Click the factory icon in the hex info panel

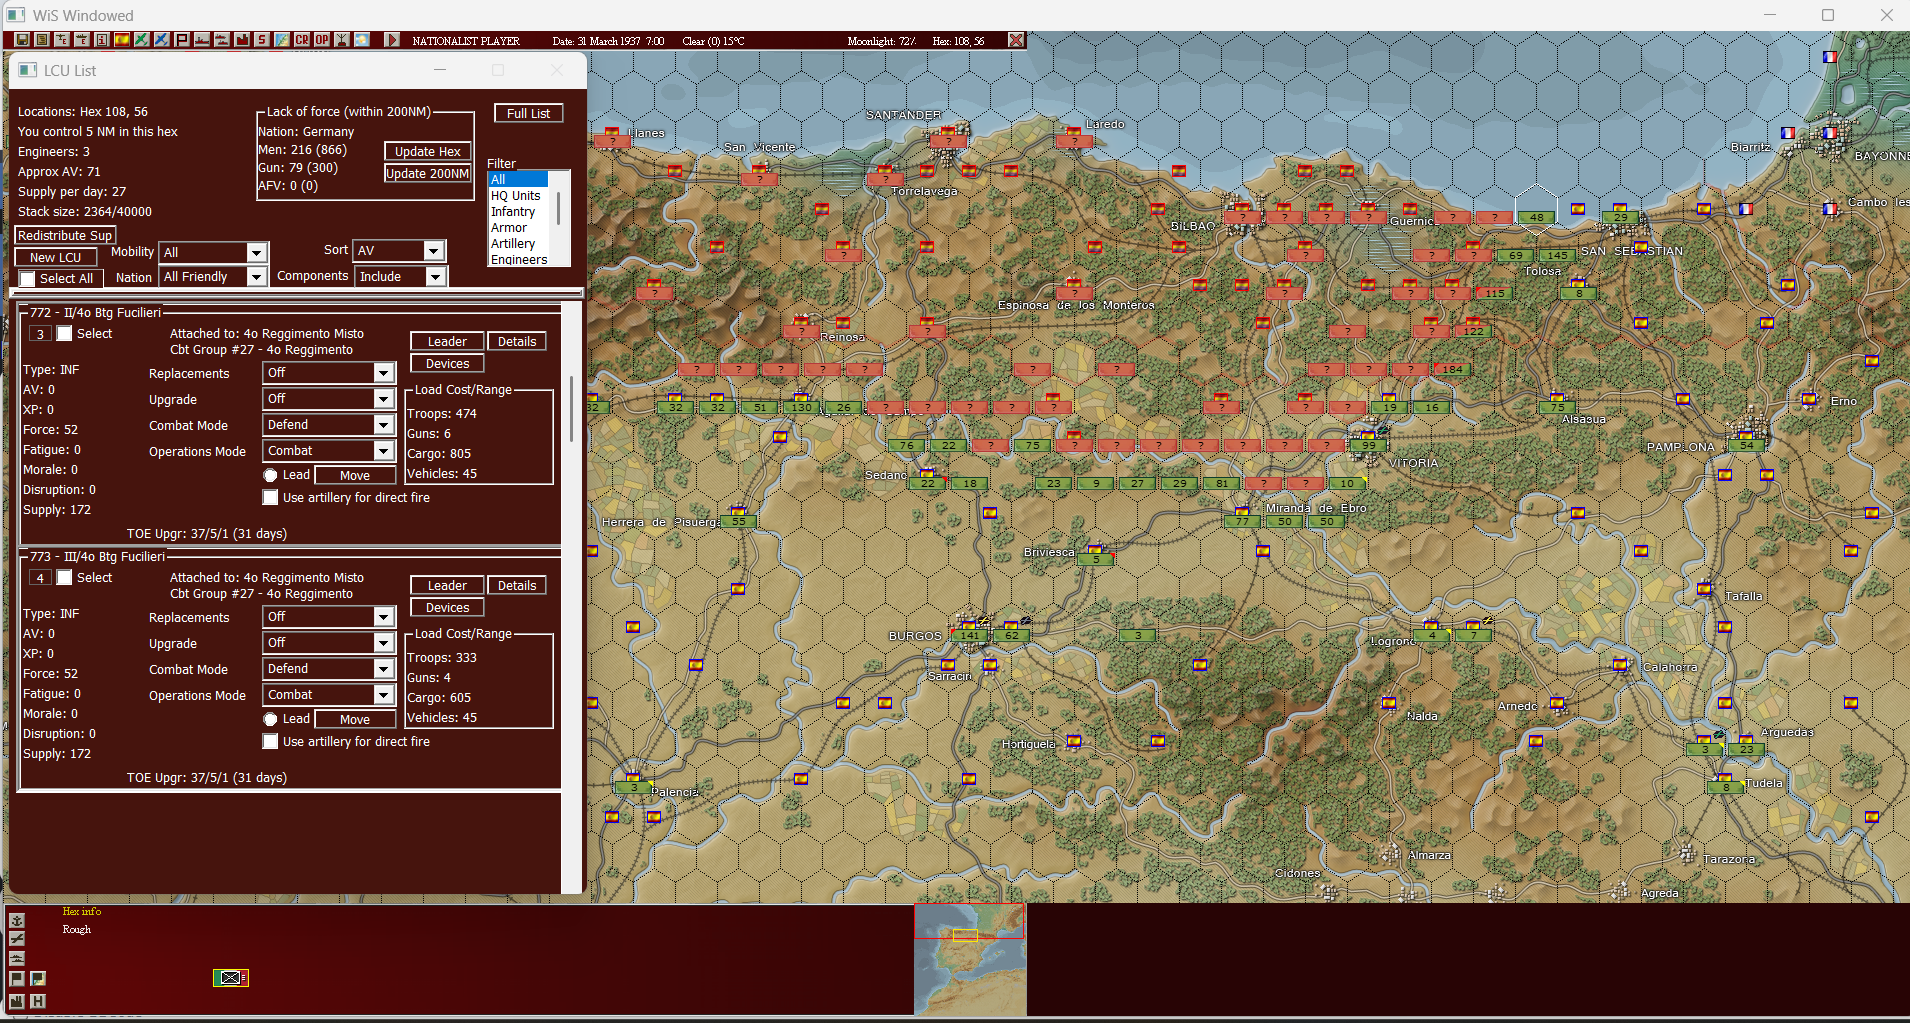pos(17,1000)
